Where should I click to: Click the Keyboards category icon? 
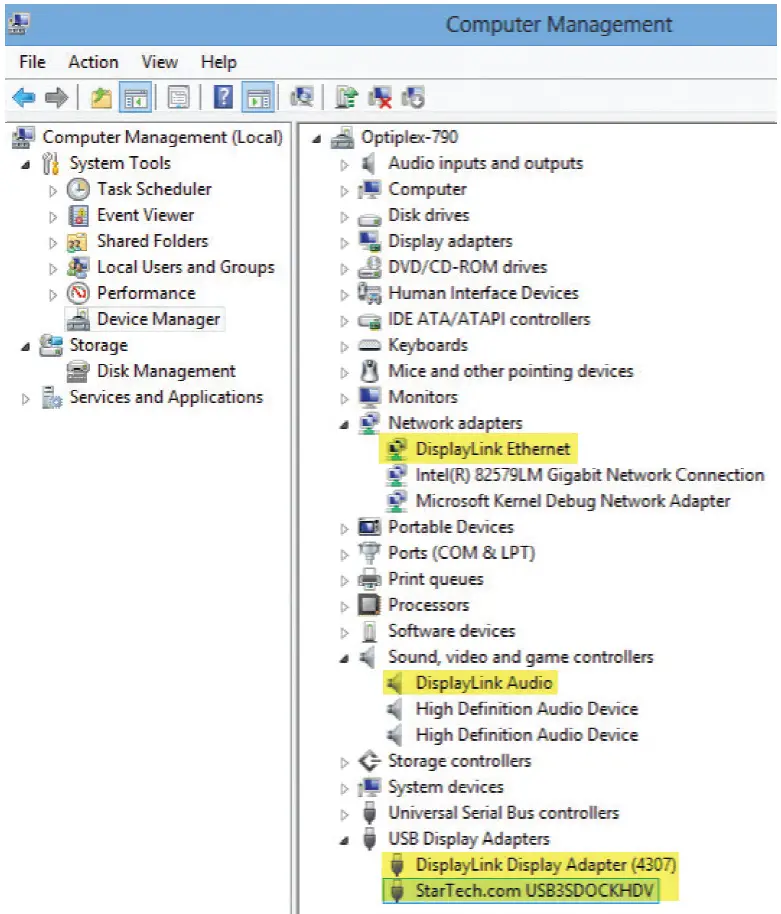[370, 346]
